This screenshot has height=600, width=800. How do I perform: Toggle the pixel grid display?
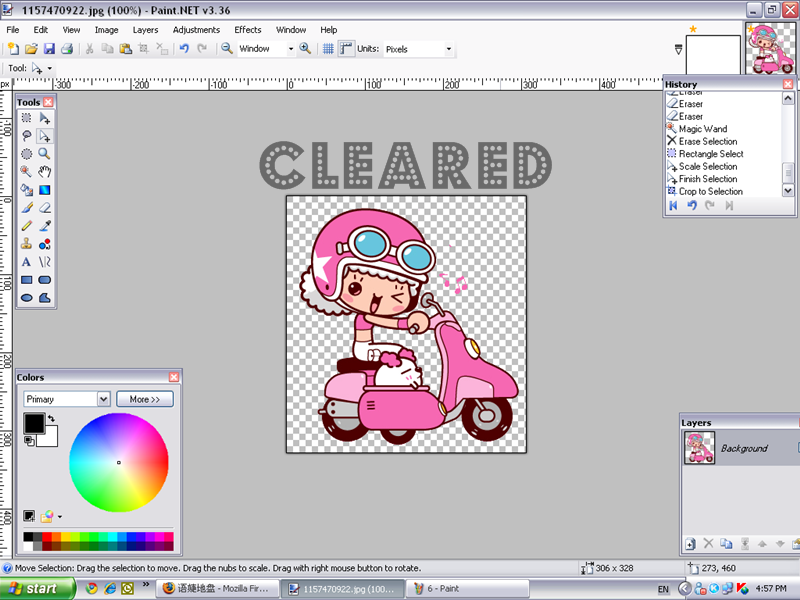[x=328, y=48]
